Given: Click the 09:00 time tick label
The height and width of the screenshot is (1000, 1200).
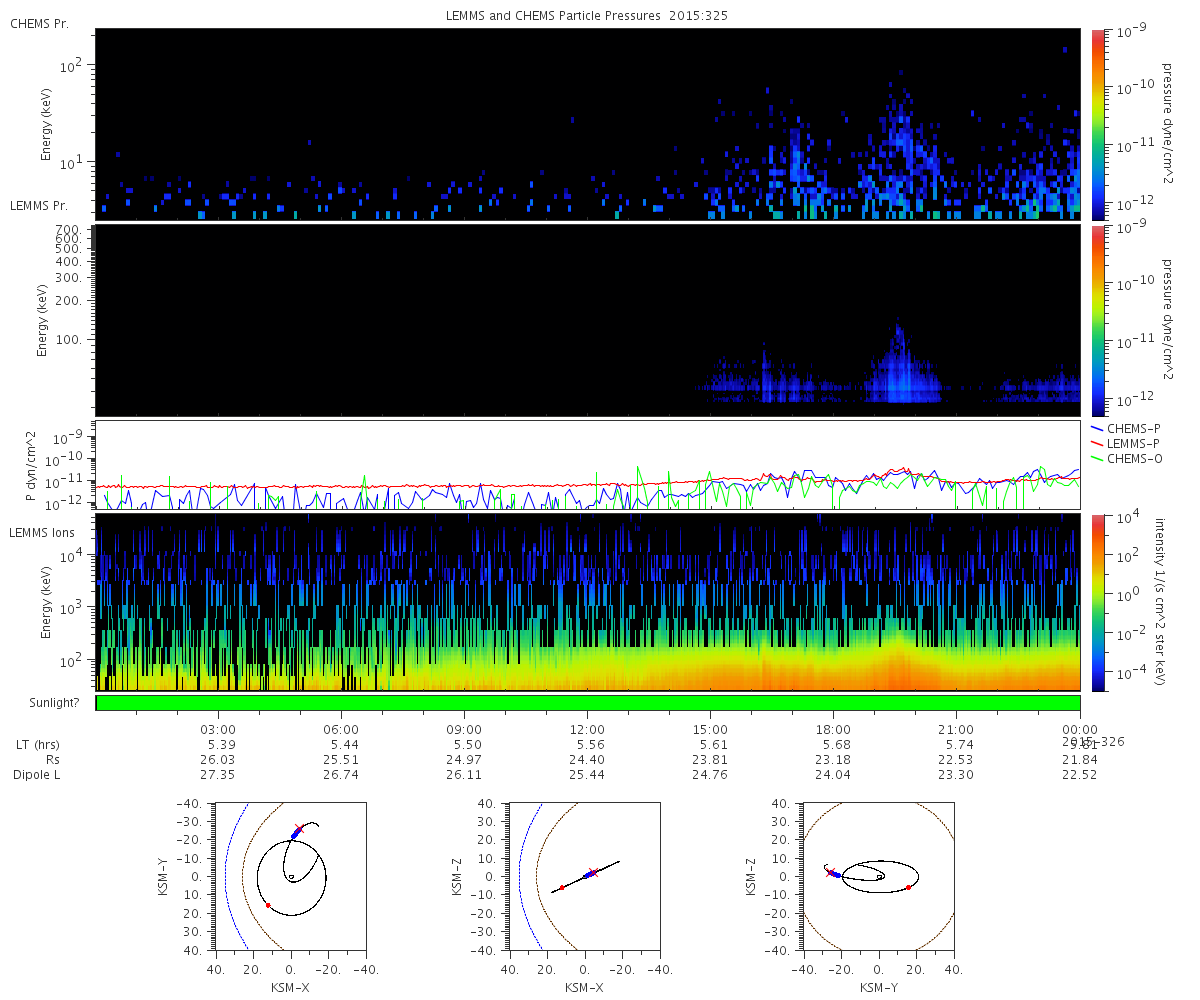Looking at the screenshot, I should pos(464,729).
